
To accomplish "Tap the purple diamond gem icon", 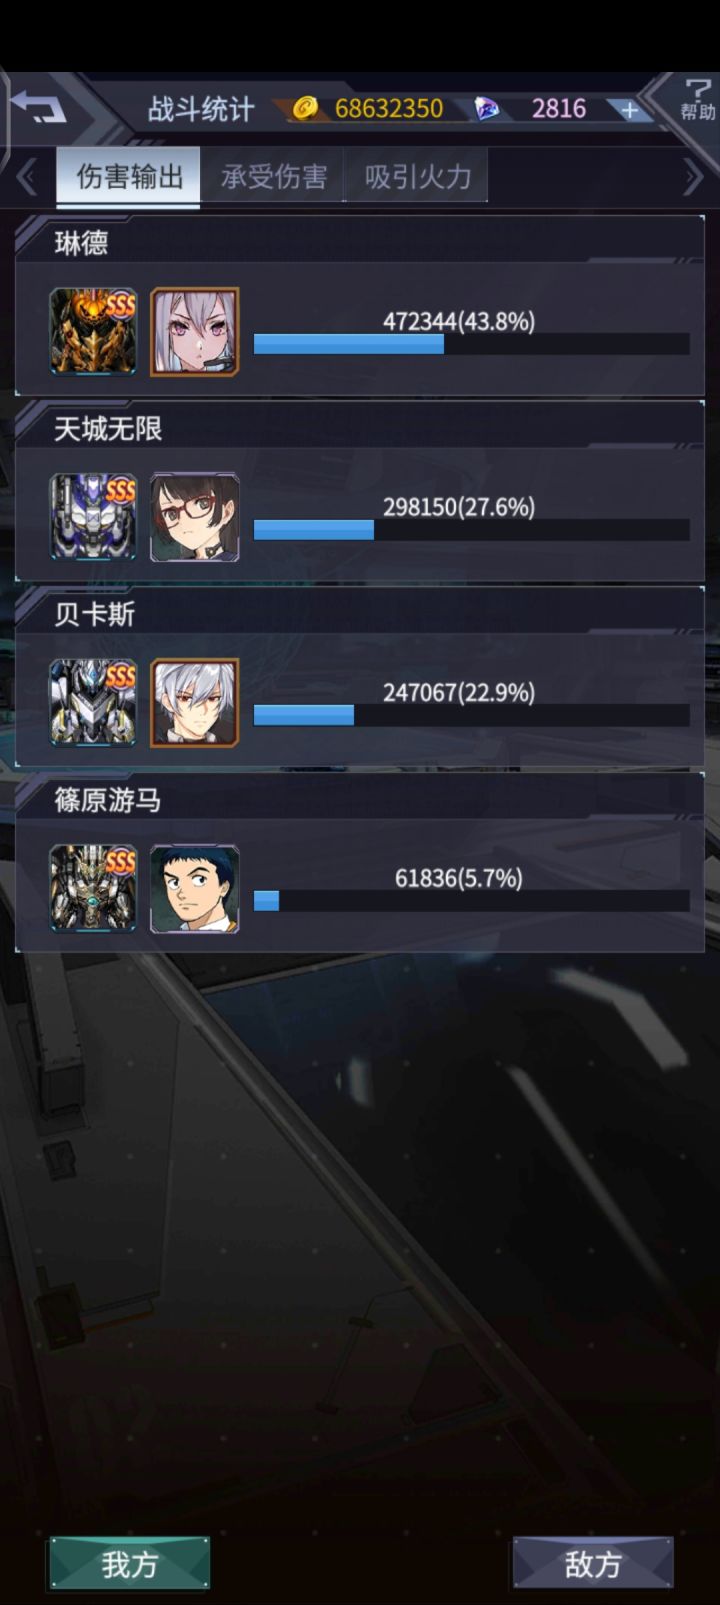I will point(487,108).
